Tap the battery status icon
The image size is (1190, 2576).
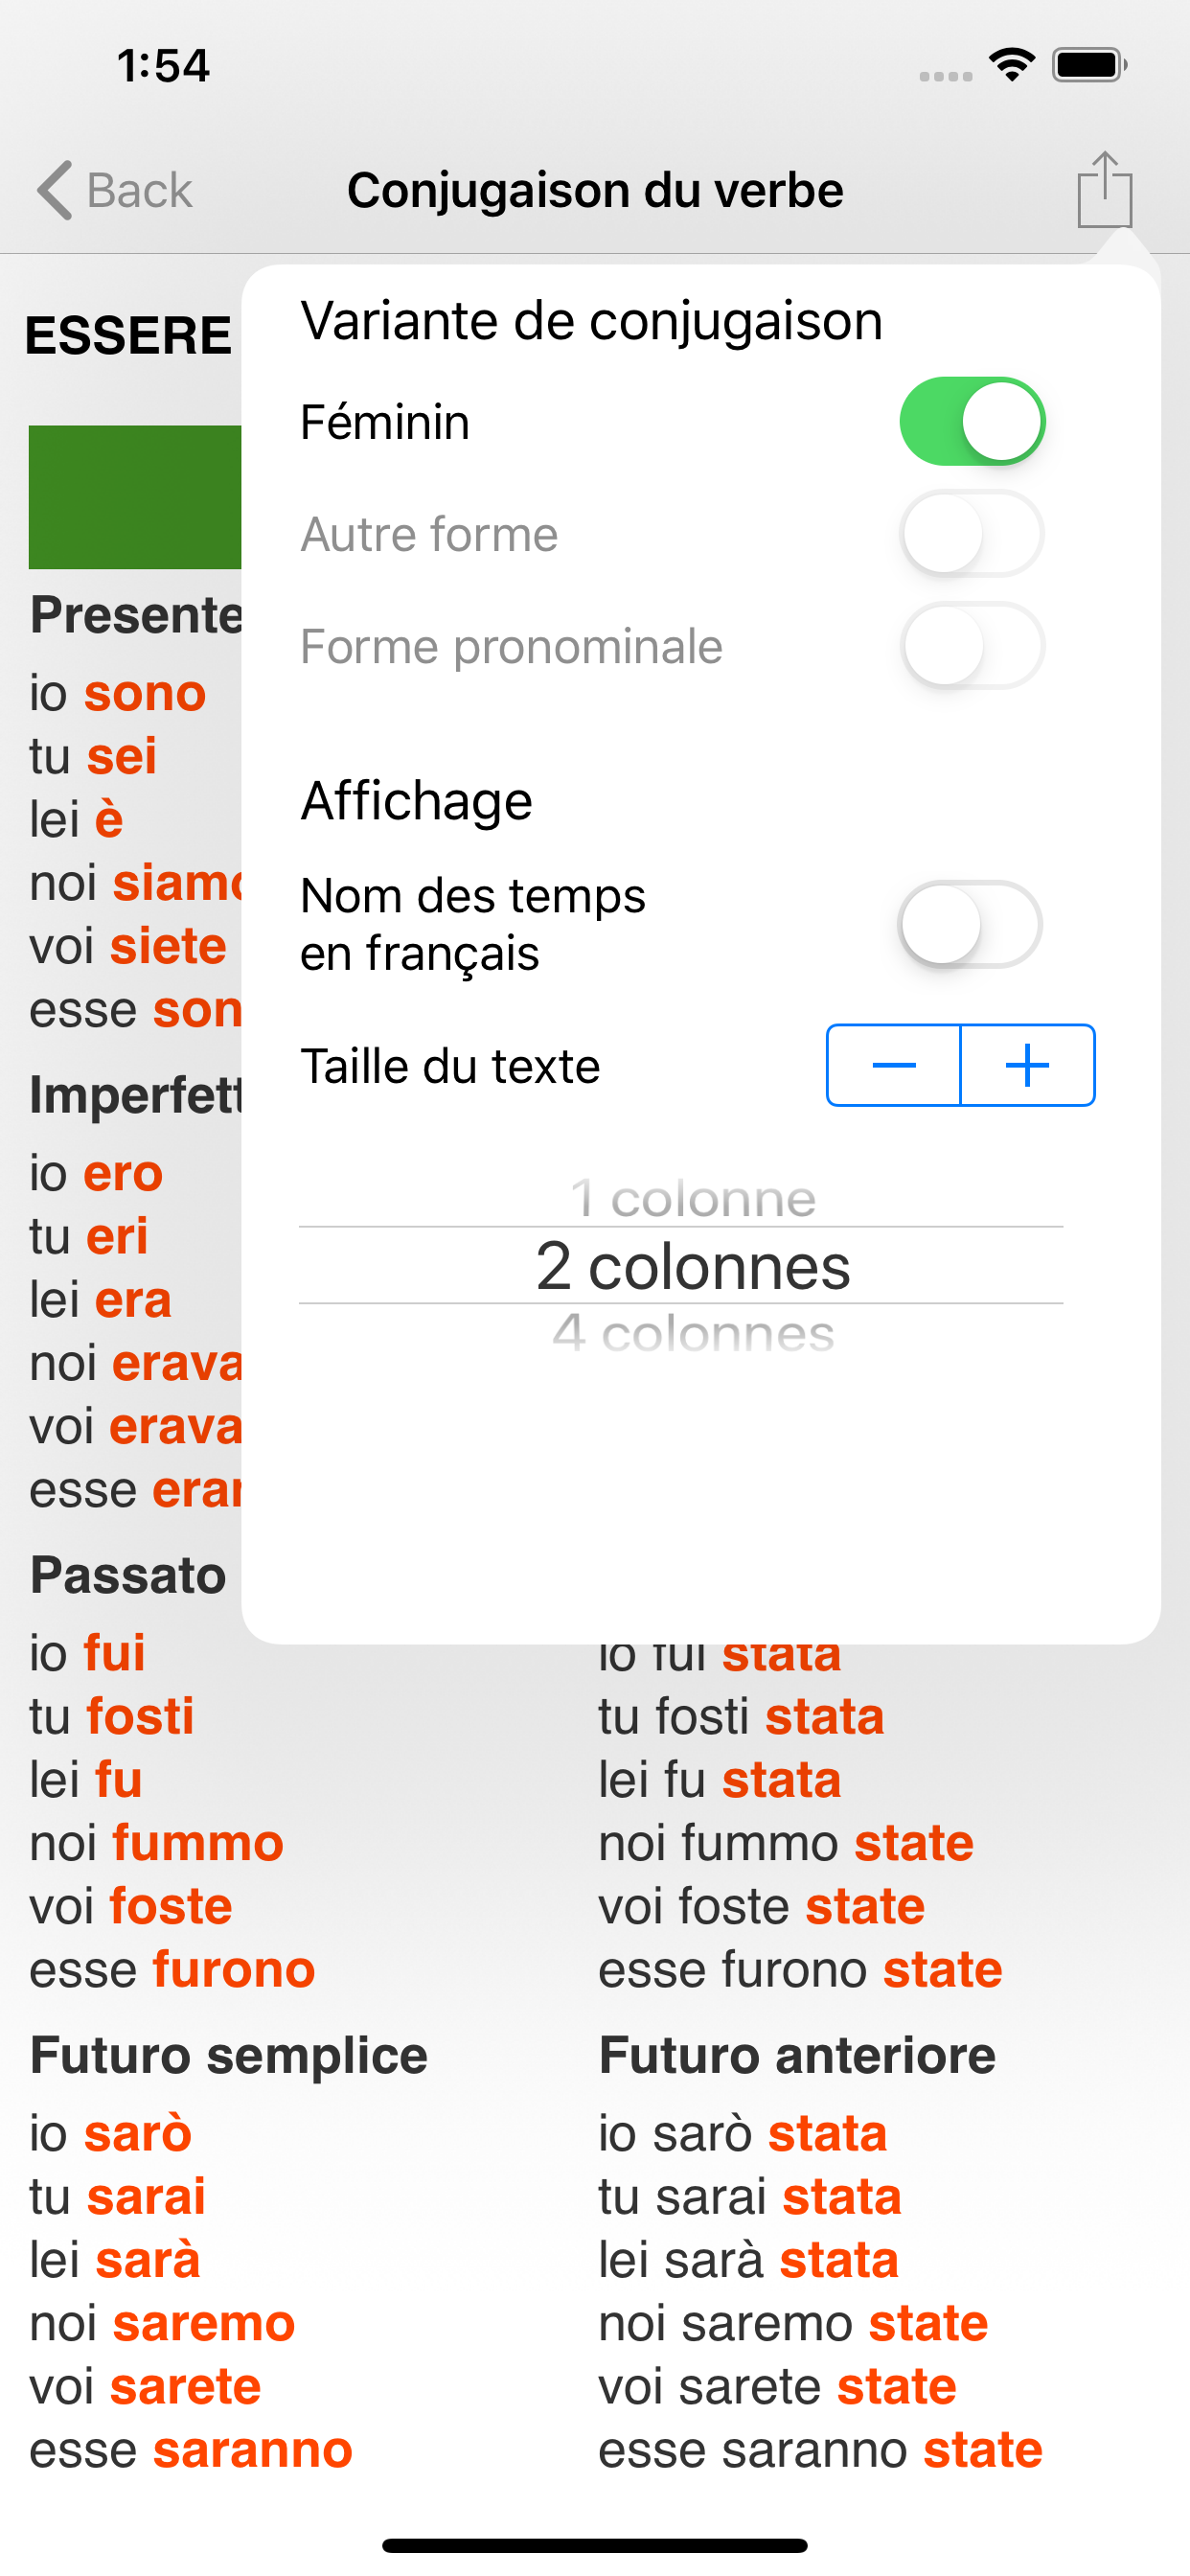1089,66
